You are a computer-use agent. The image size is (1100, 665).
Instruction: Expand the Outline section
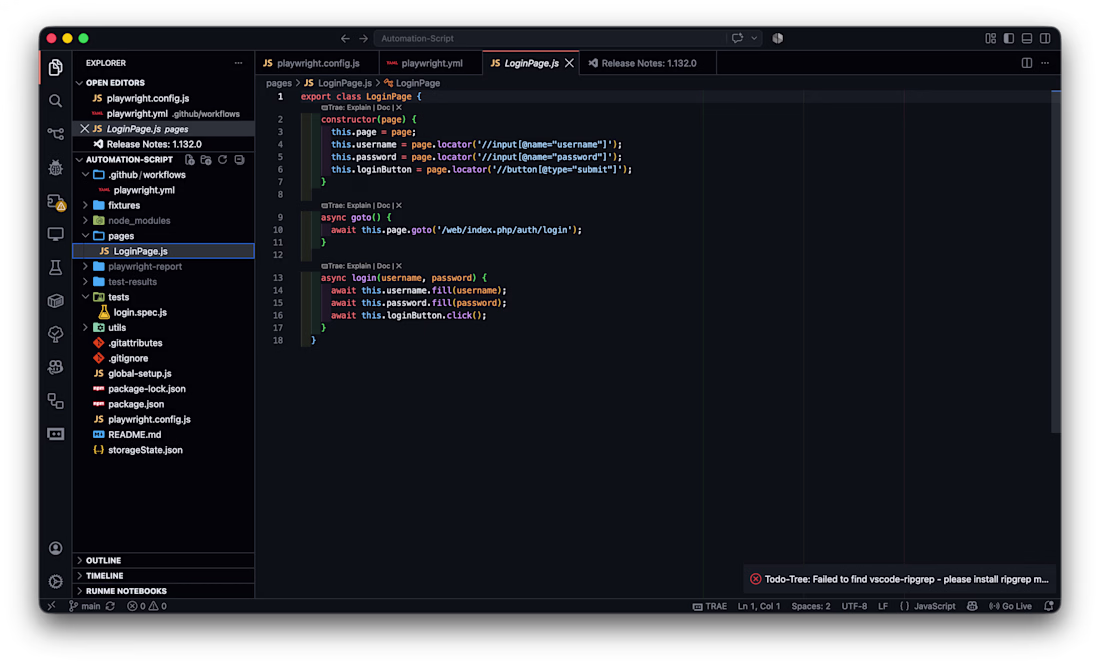click(x=163, y=560)
